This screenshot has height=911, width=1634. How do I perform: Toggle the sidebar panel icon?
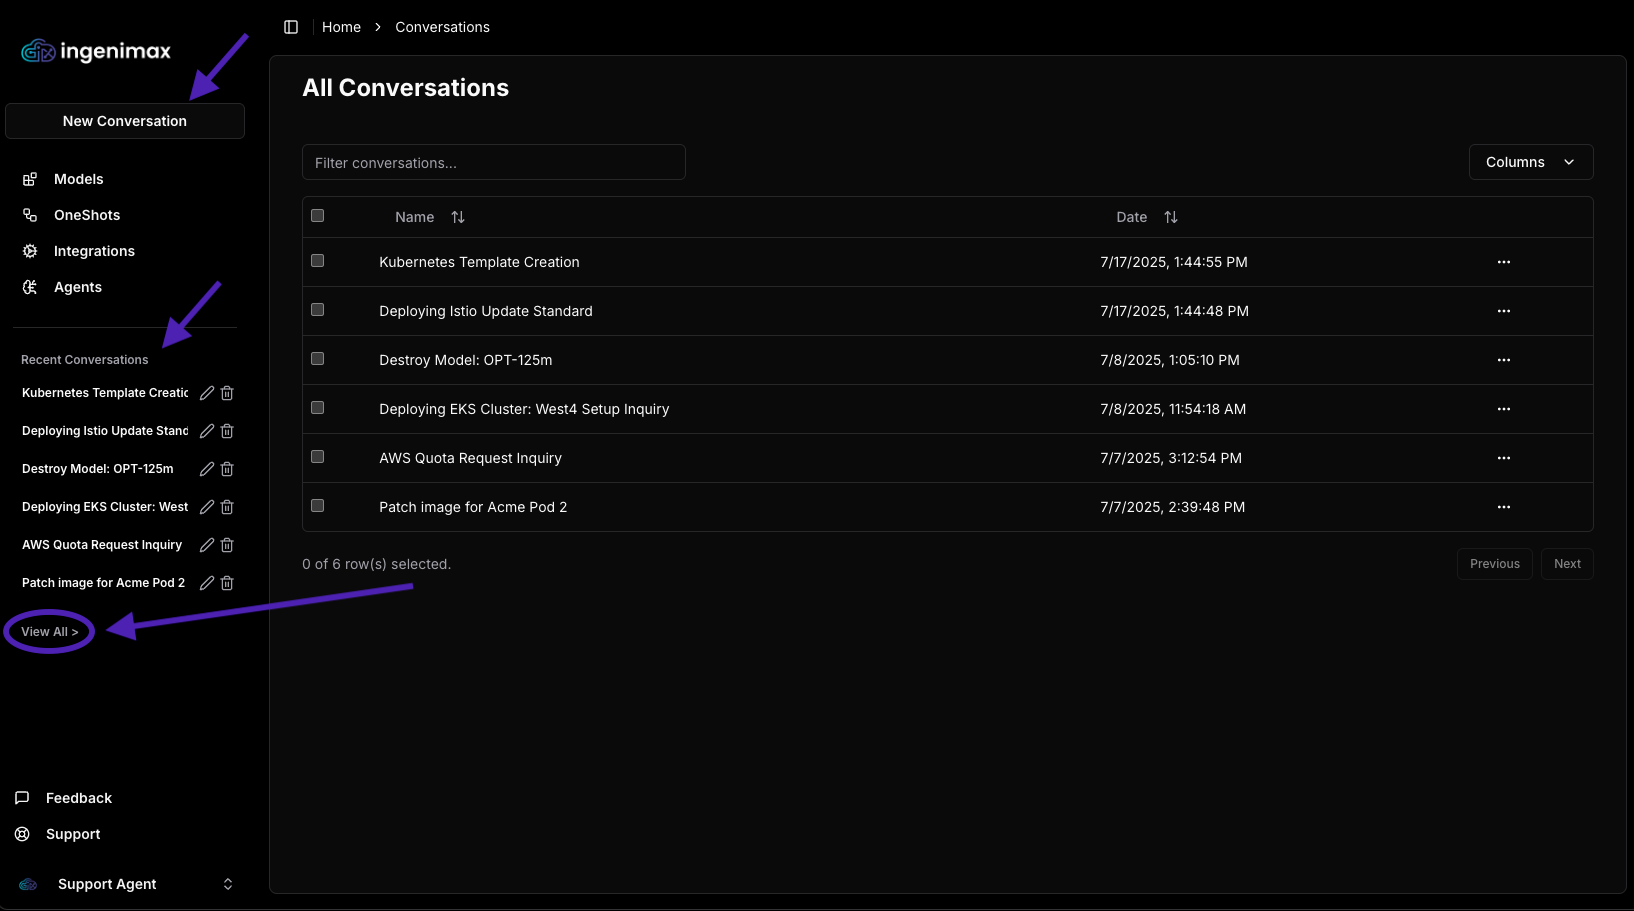(291, 27)
